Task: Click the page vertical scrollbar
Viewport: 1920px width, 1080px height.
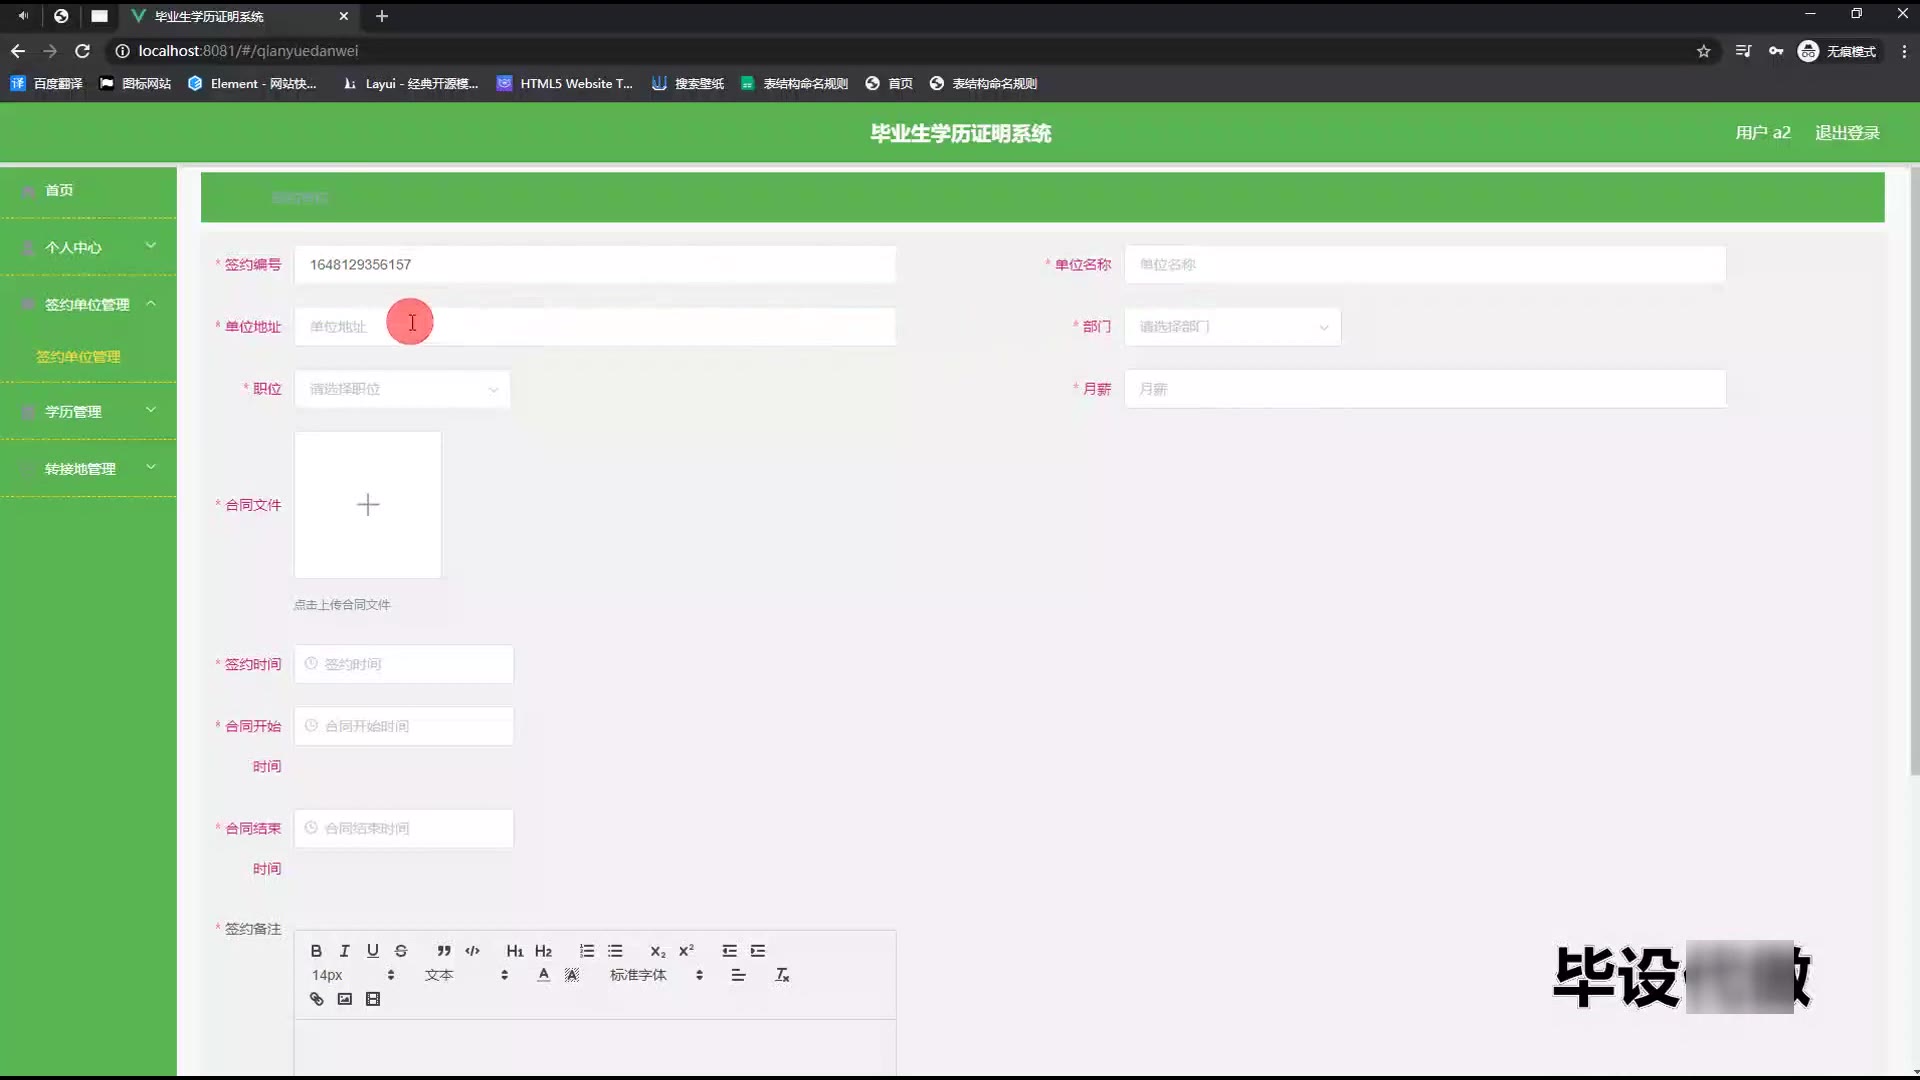Action: coord(1914,470)
